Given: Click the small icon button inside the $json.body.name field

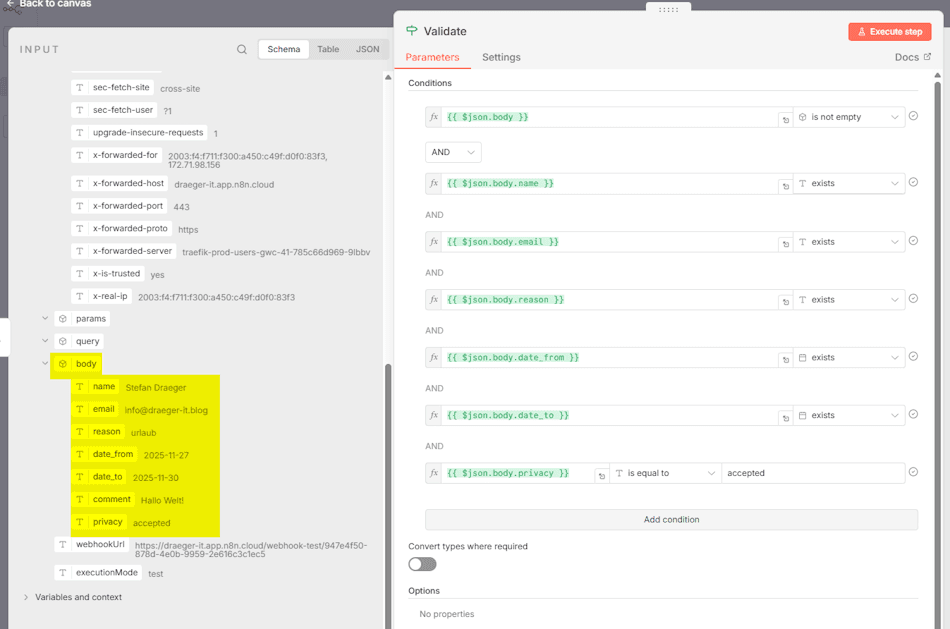Looking at the screenshot, I should tap(785, 185).
